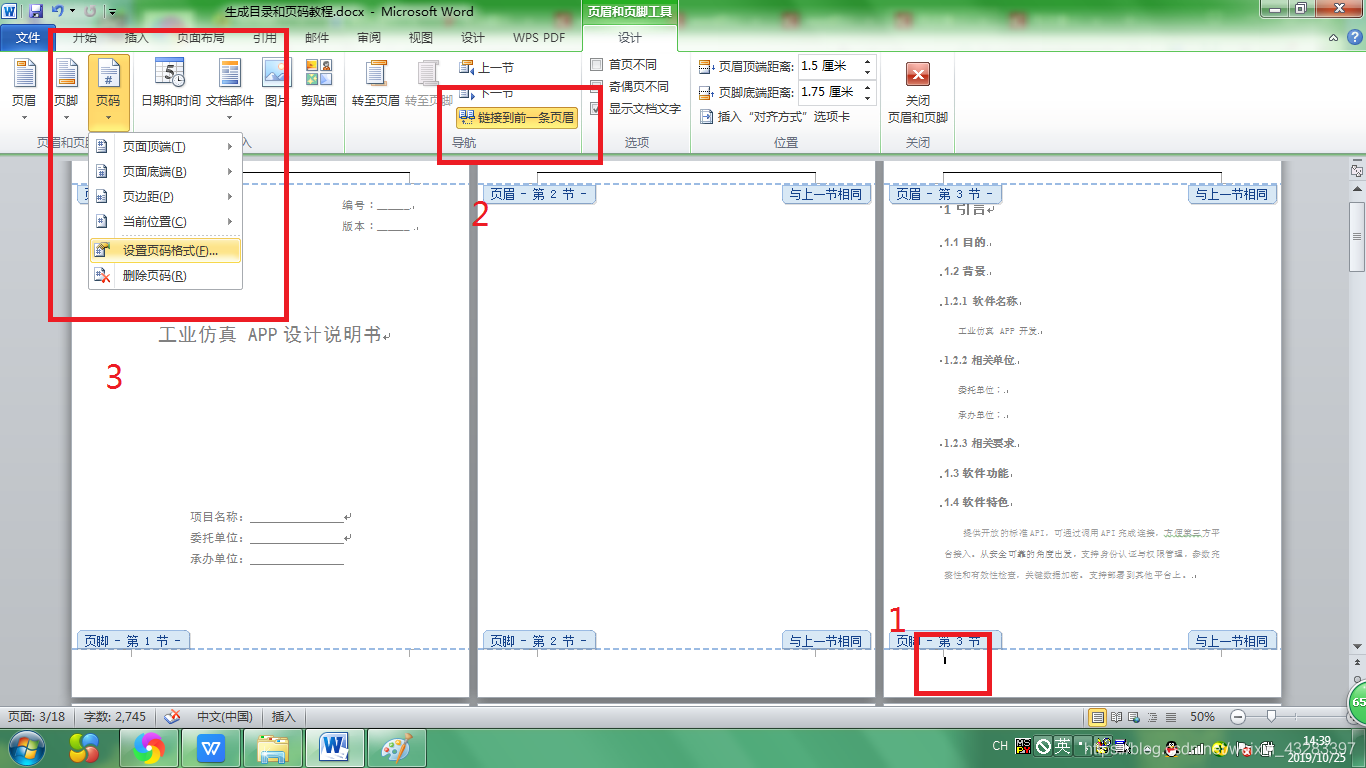The width and height of the screenshot is (1366, 768).
Task: Toggle 链接到前一条页眉 button
Action: tap(517, 117)
